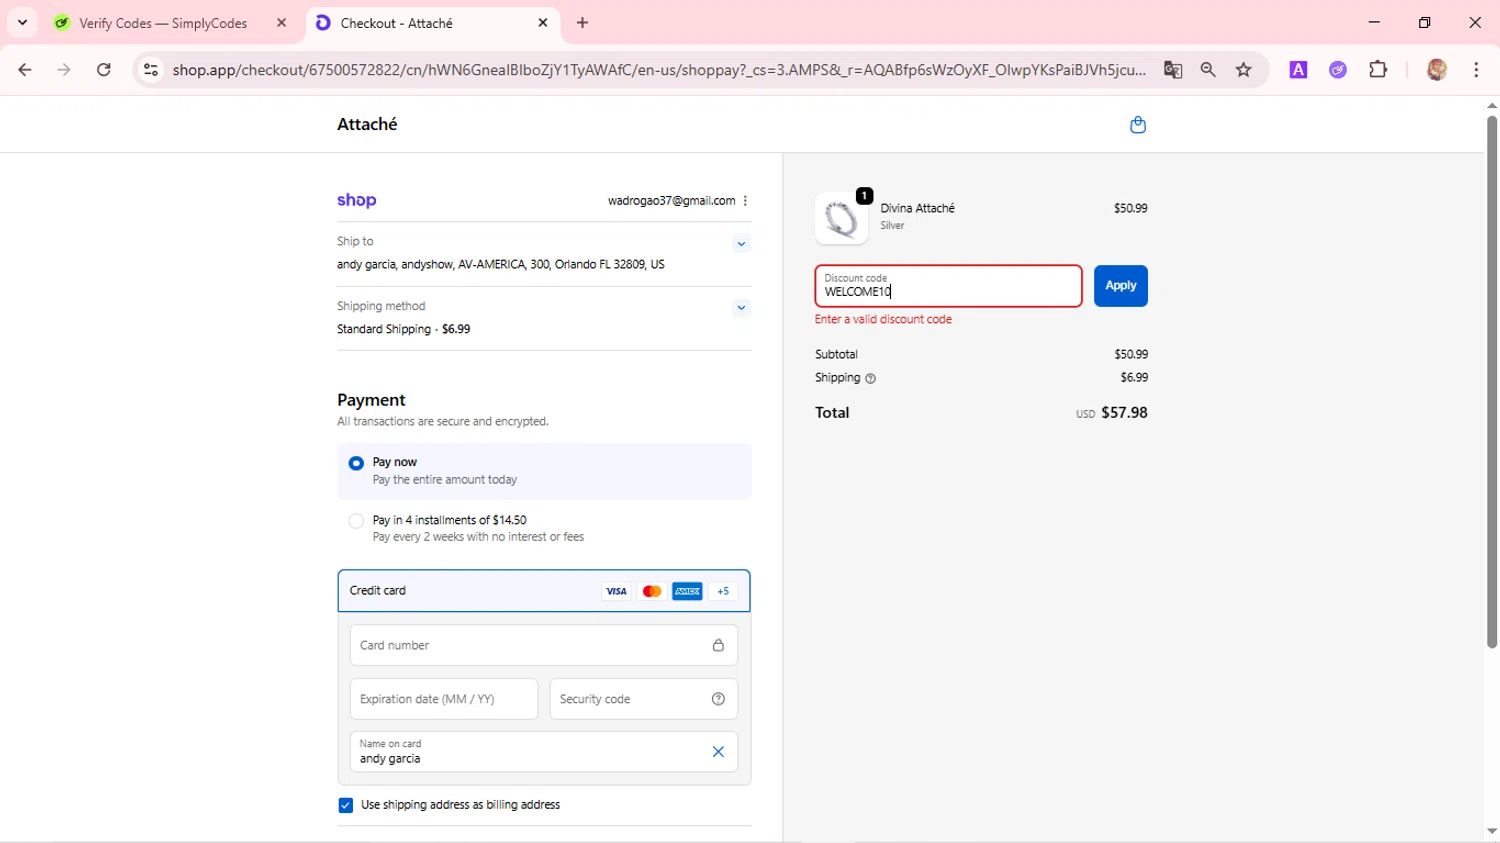Screen dimensions: 1500x843
Task: Click the Shop Pay logo
Action: click(x=356, y=200)
